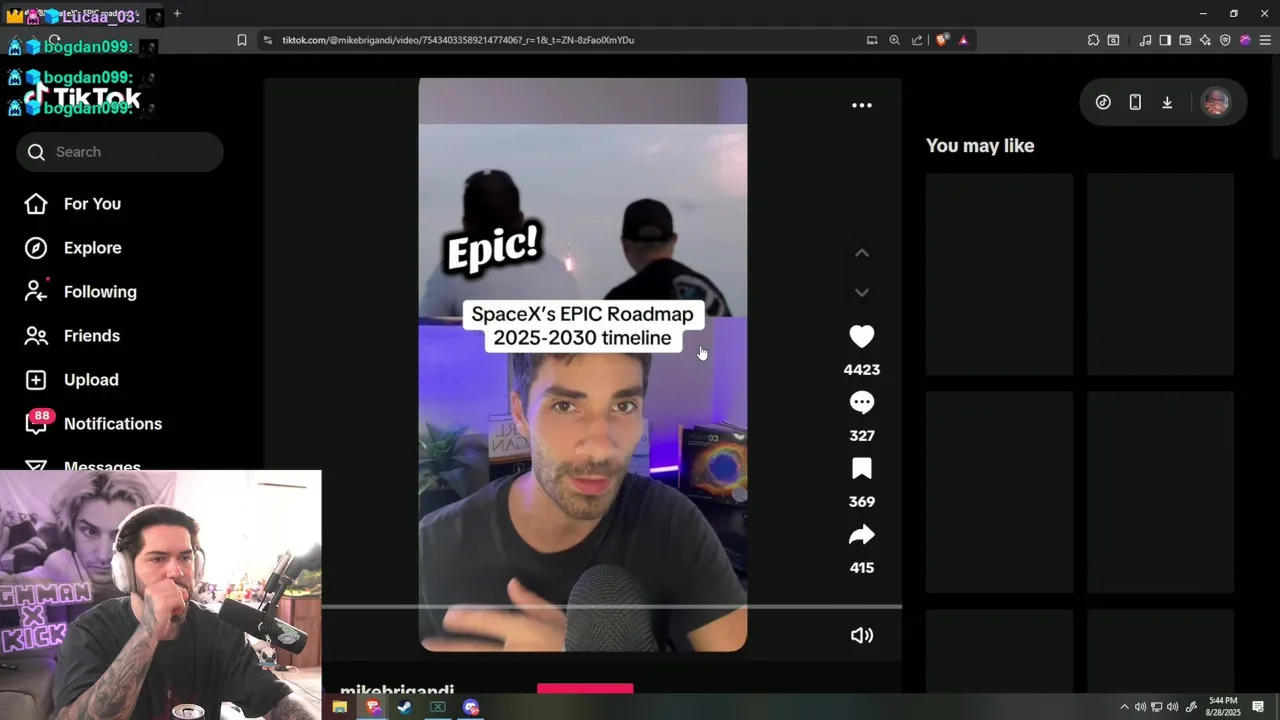Click the red Follow button below video
The image size is (1280, 720).
pyautogui.click(x=585, y=689)
